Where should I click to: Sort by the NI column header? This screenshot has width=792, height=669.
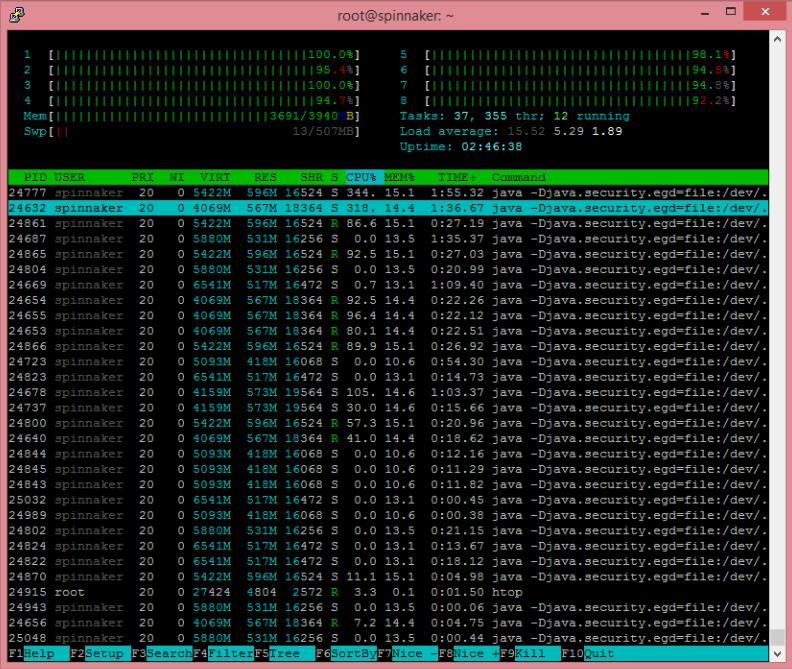coord(177,177)
